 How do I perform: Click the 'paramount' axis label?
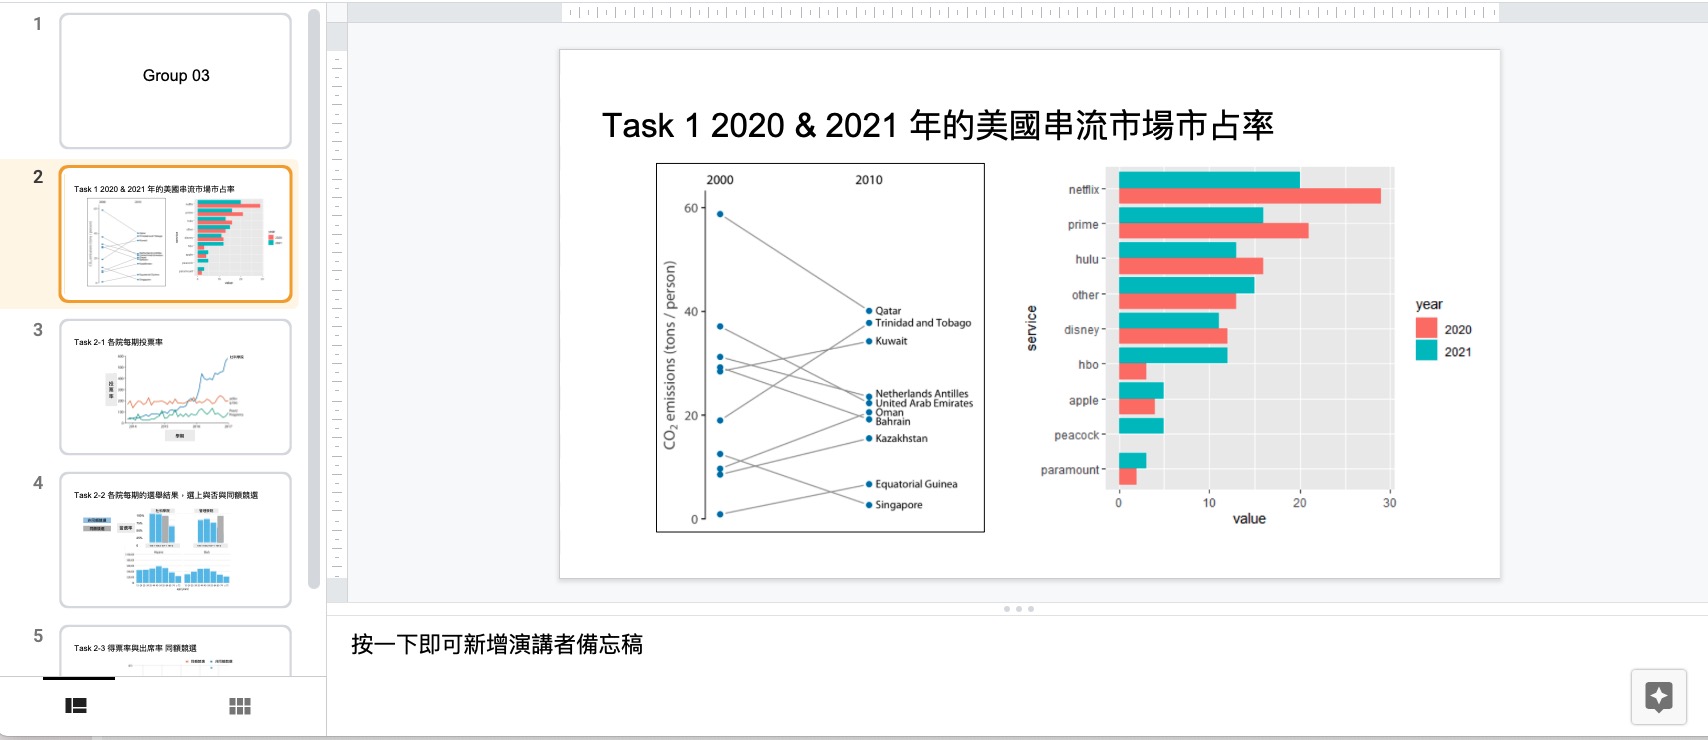[x=1070, y=470]
